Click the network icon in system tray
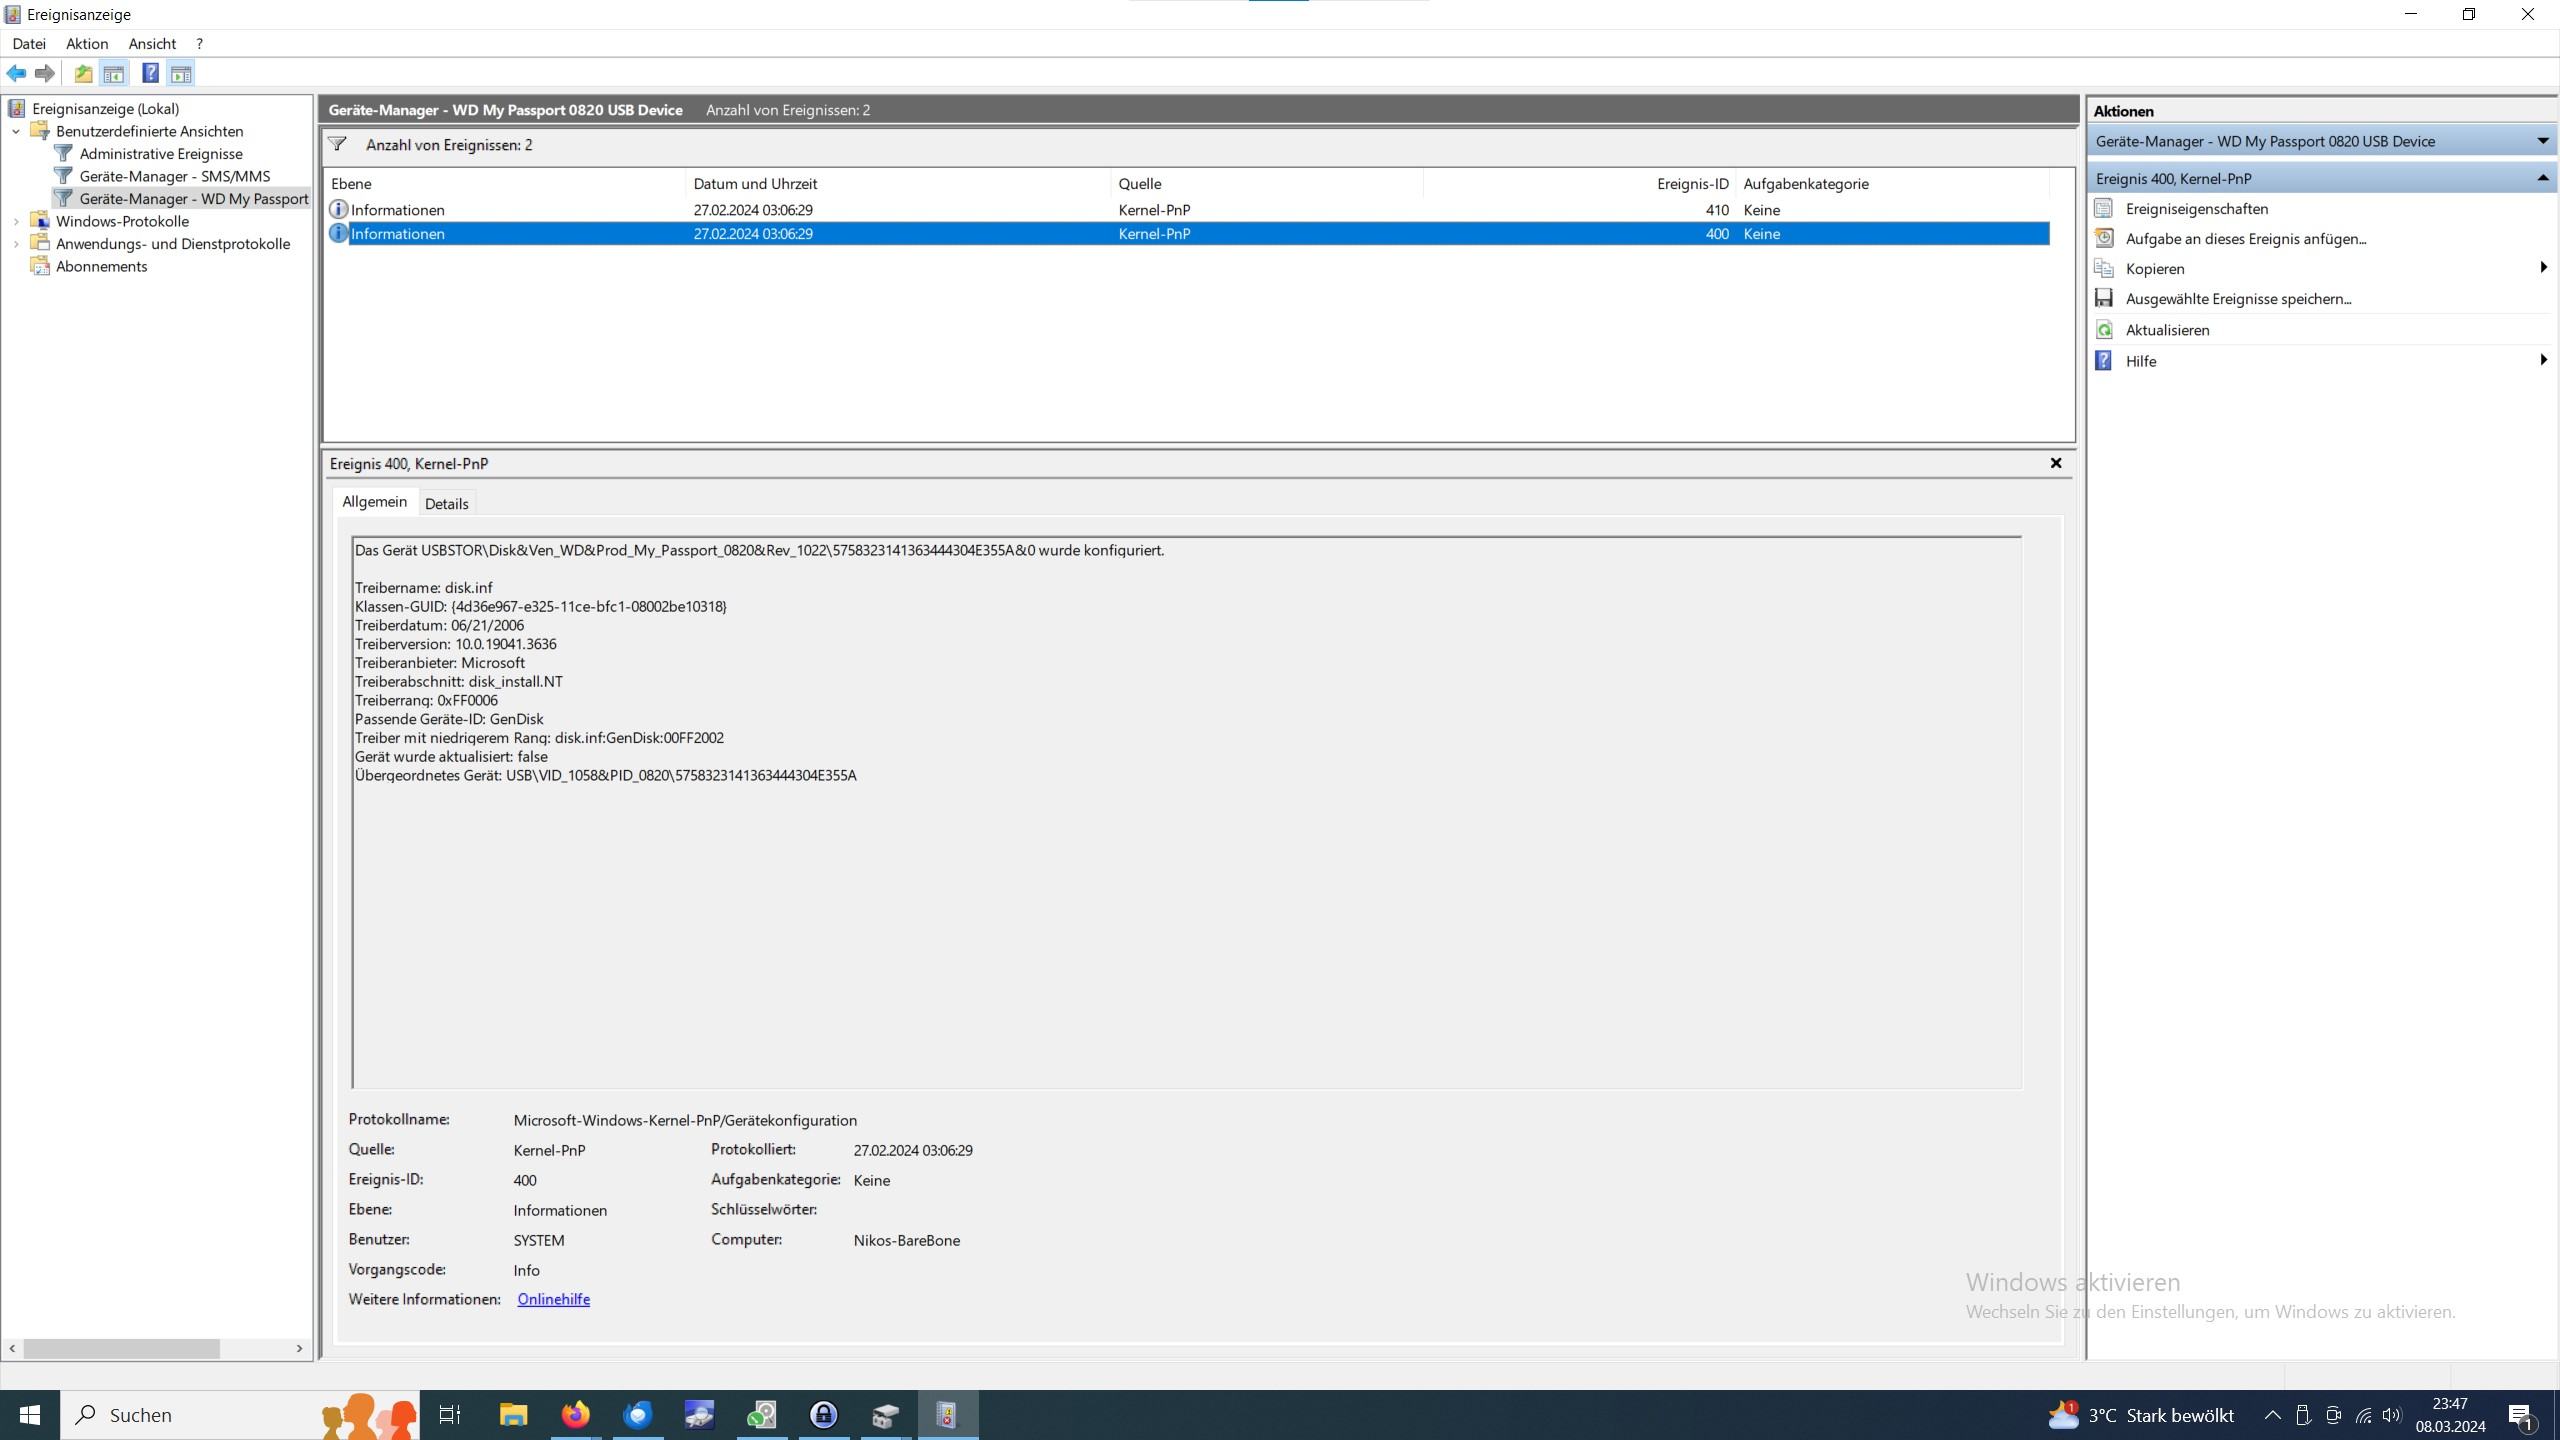Viewport: 2560px width, 1440px height. (x=2364, y=1415)
